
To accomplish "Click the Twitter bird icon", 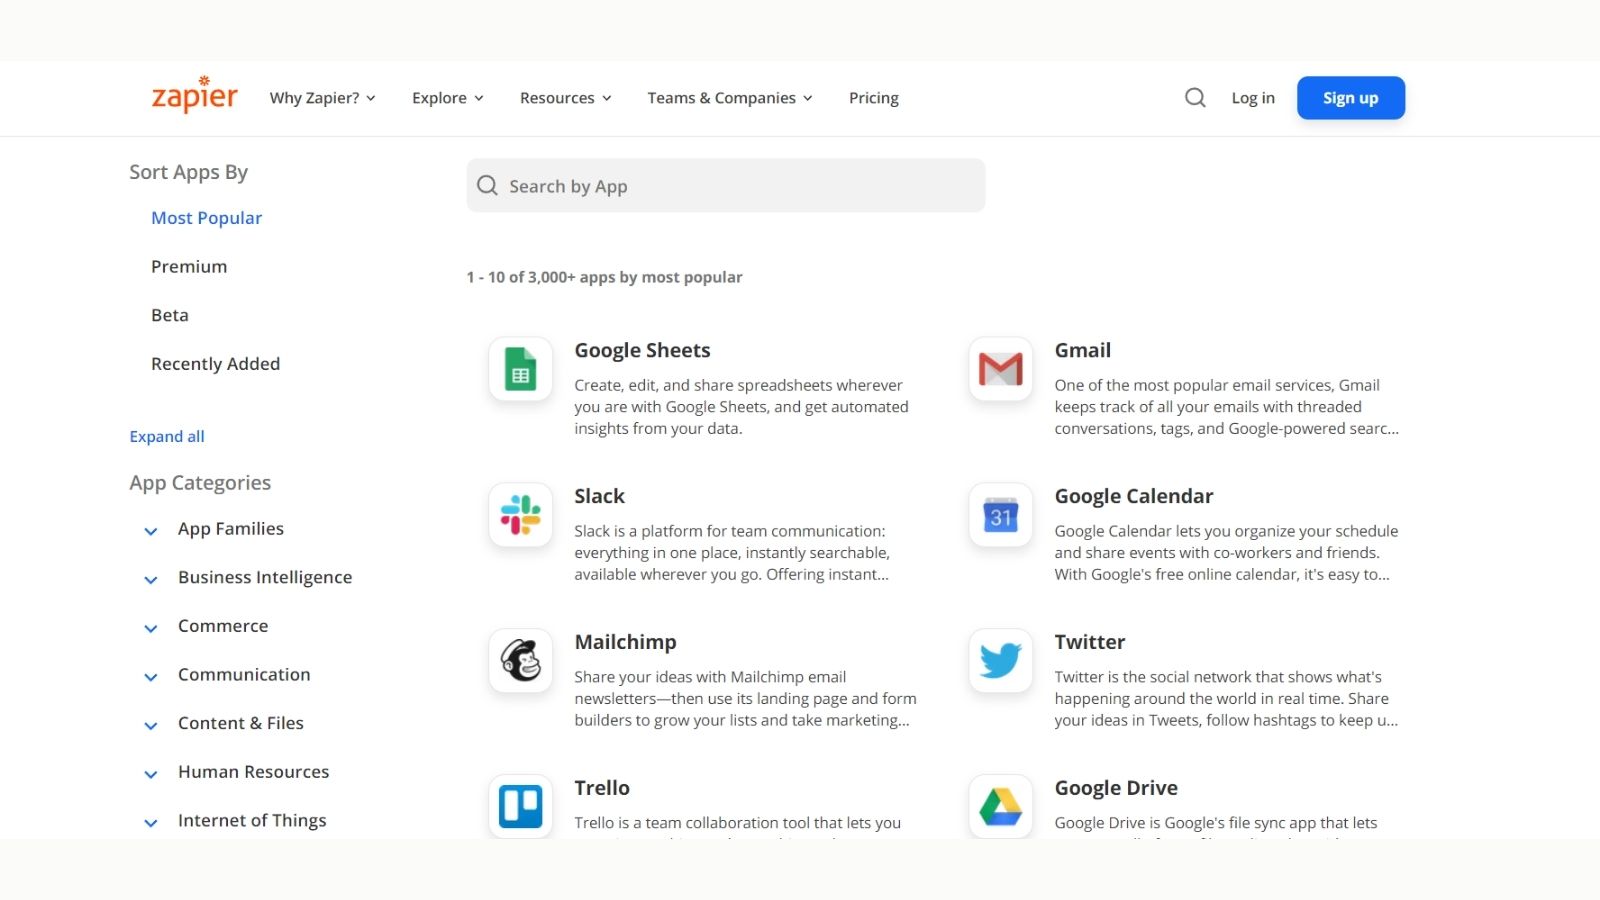I will (x=1000, y=661).
